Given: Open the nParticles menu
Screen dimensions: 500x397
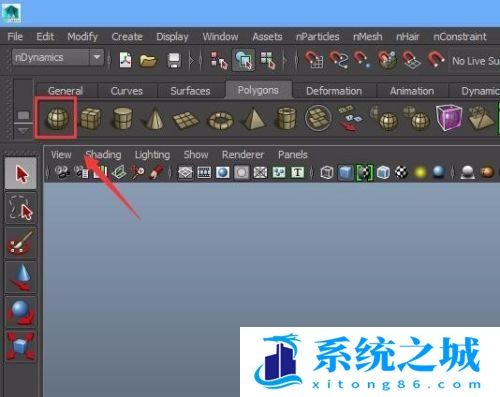Looking at the screenshot, I should [318, 36].
